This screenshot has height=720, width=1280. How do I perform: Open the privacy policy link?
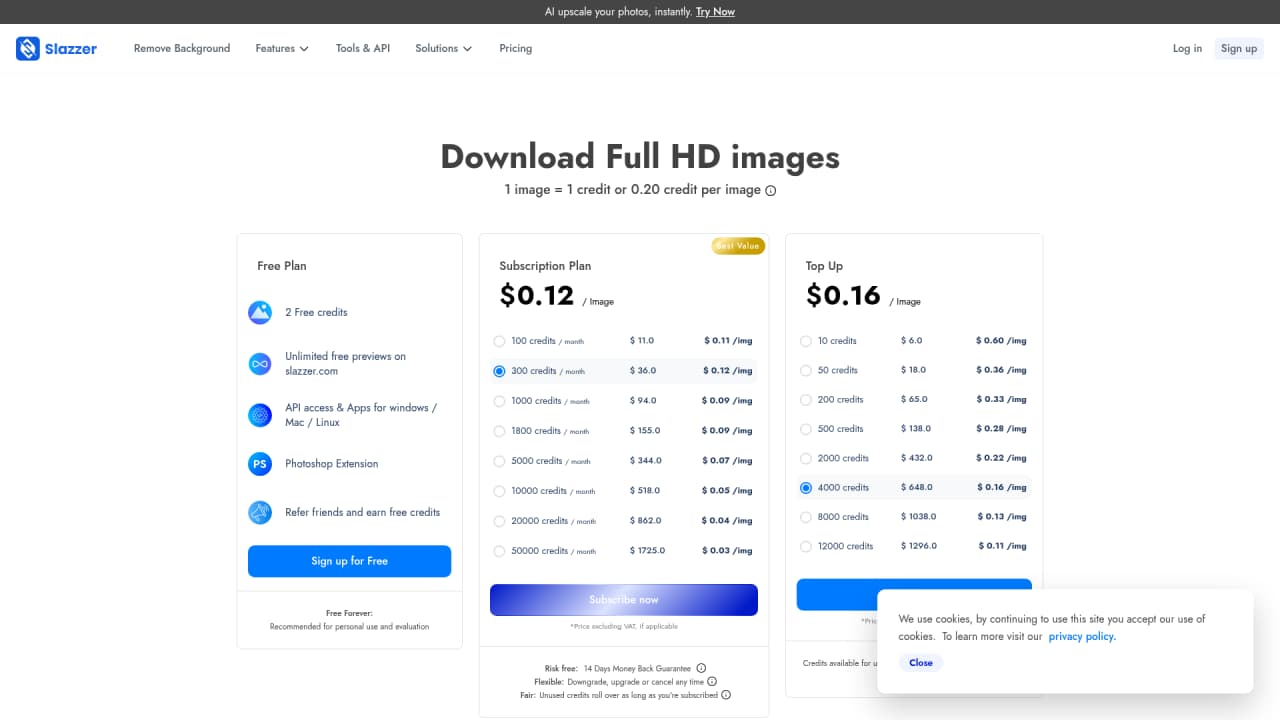pyautogui.click(x=1082, y=636)
